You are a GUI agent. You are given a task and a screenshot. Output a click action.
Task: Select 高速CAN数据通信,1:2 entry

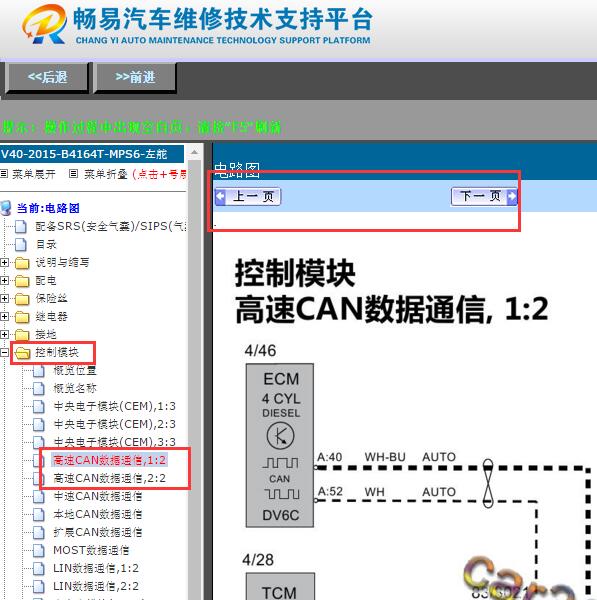pos(109,460)
